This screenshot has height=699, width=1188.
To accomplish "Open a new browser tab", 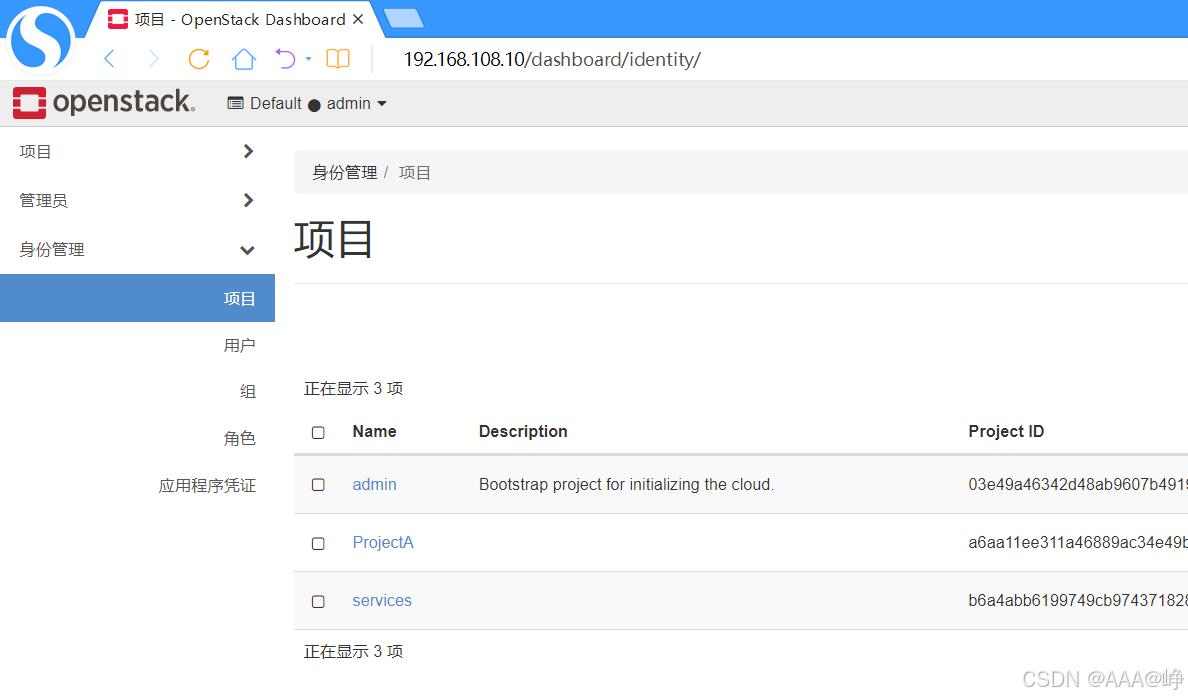I will tap(404, 18).
